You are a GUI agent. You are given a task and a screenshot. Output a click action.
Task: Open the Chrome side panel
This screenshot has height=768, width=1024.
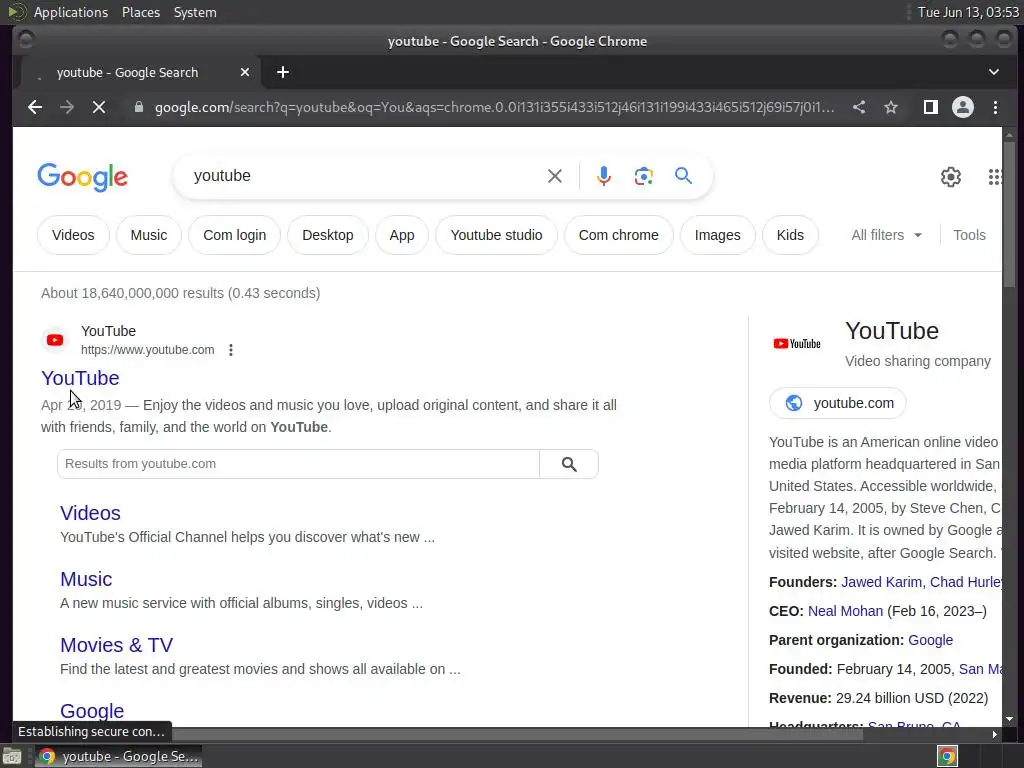click(931, 107)
